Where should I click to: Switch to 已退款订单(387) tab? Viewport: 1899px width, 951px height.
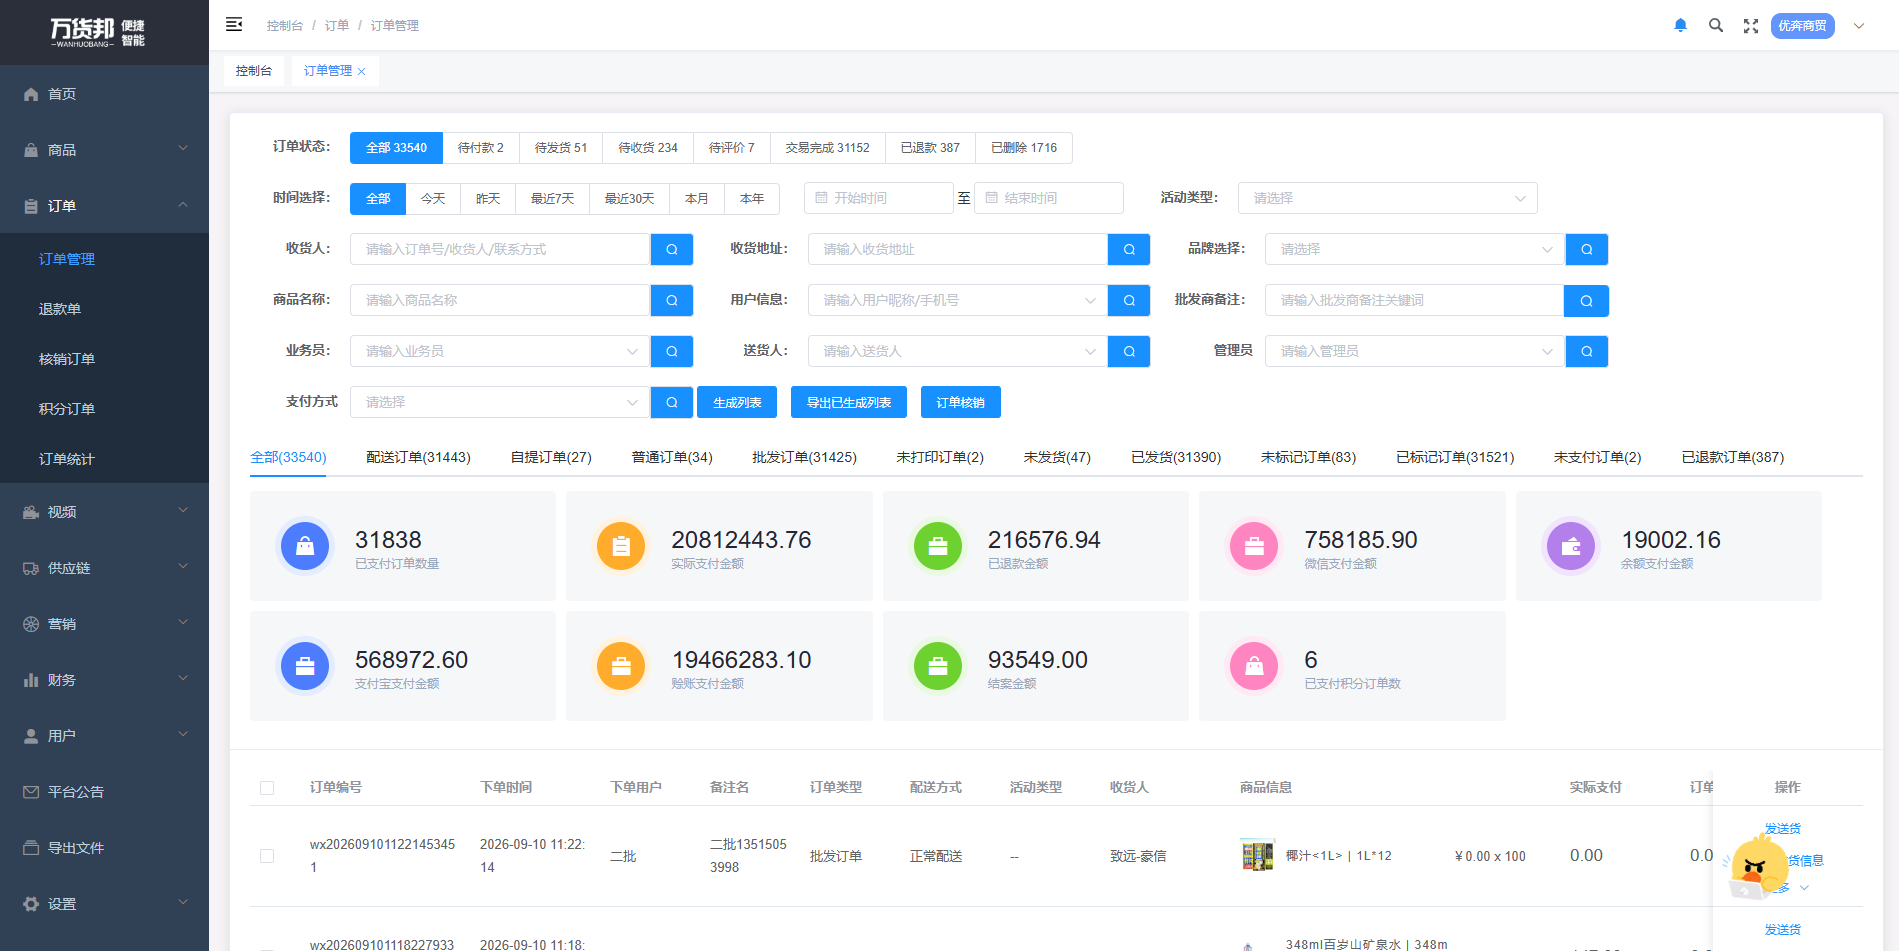1733,457
